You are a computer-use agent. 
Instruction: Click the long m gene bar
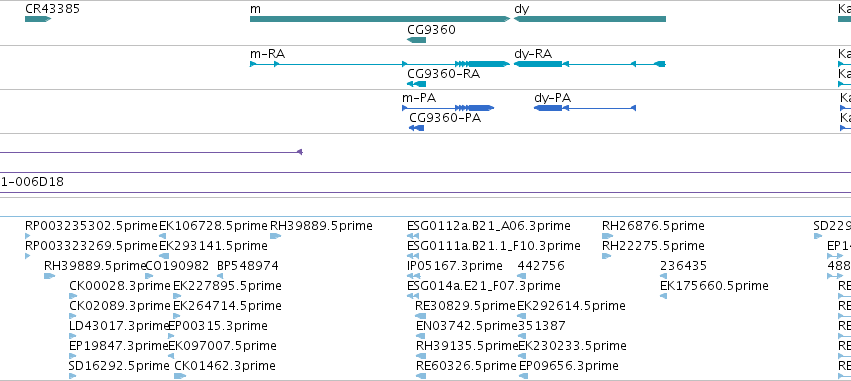tap(380, 19)
